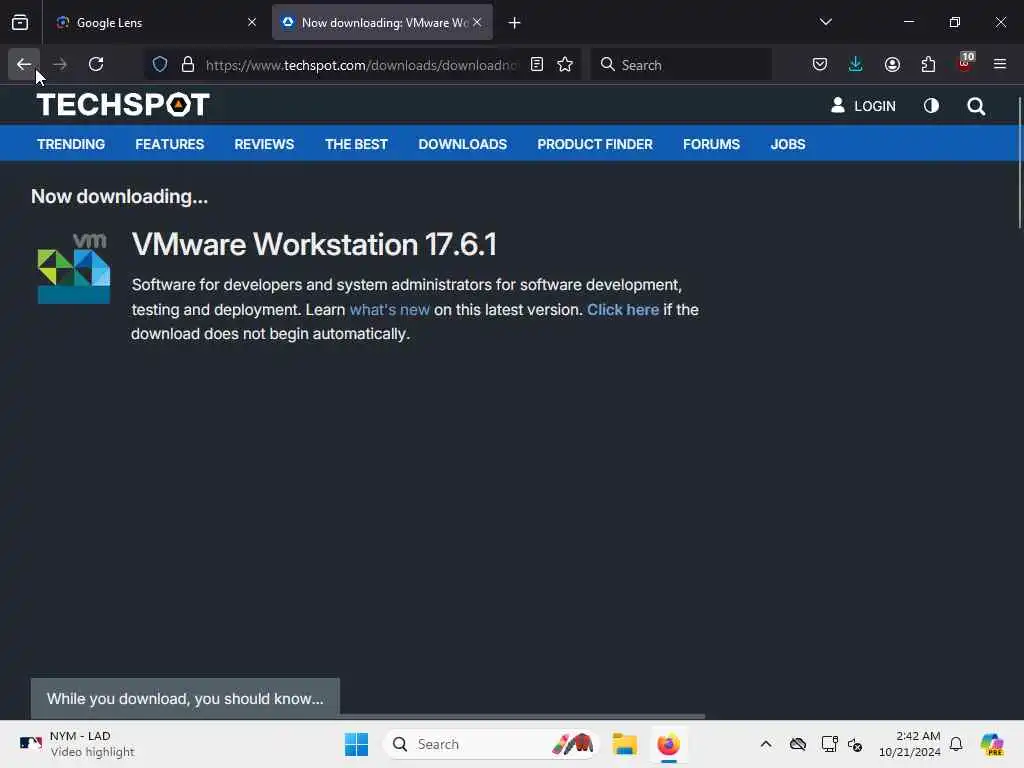Reload the current page
Viewport: 1024px width, 768px height.
pos(96,64)
